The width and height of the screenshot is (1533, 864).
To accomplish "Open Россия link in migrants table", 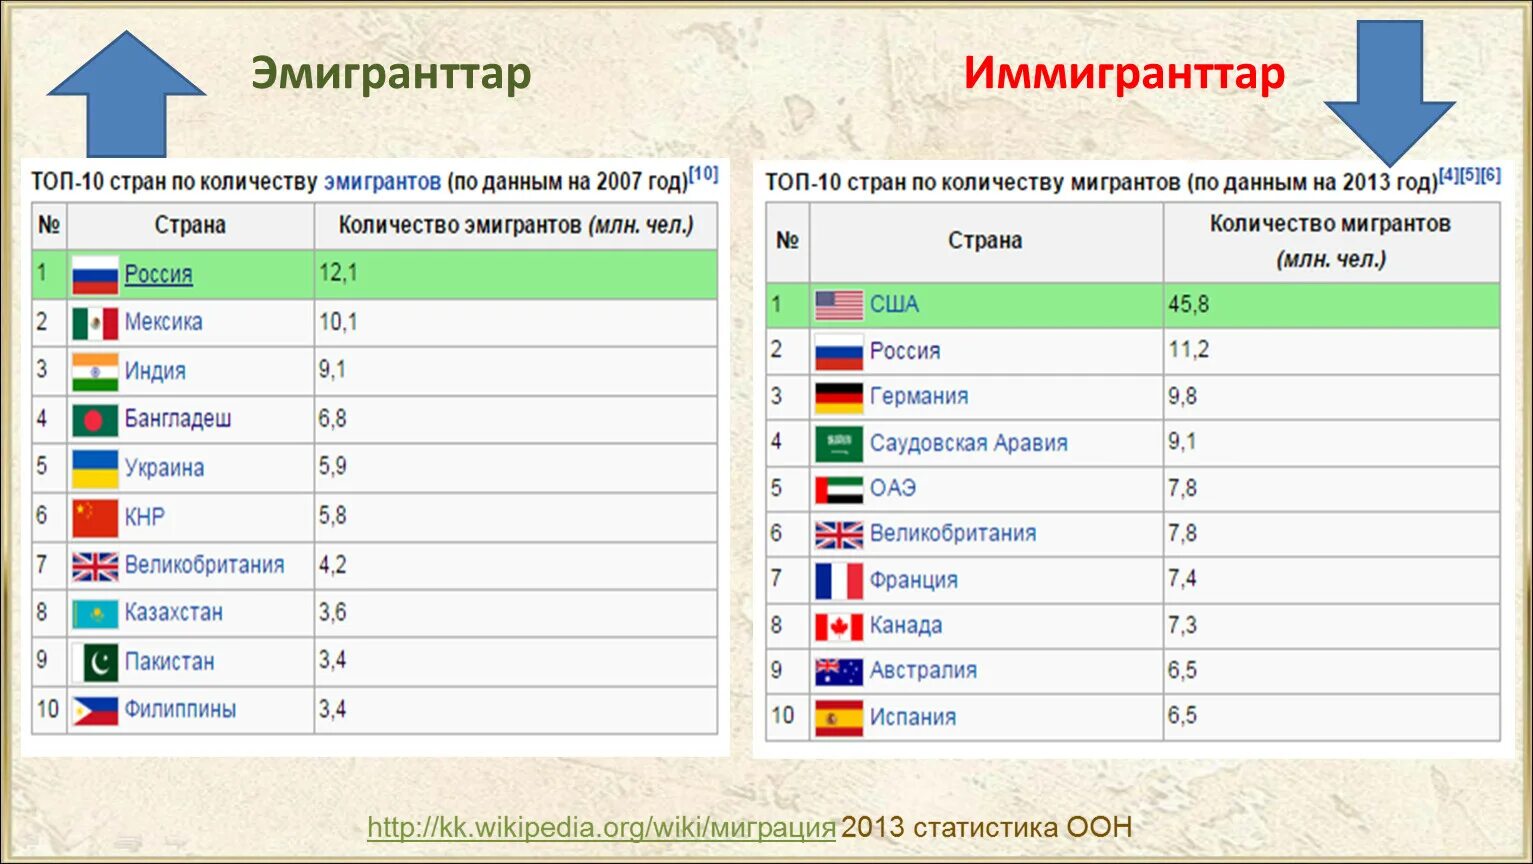I will [x=905, y=351].
